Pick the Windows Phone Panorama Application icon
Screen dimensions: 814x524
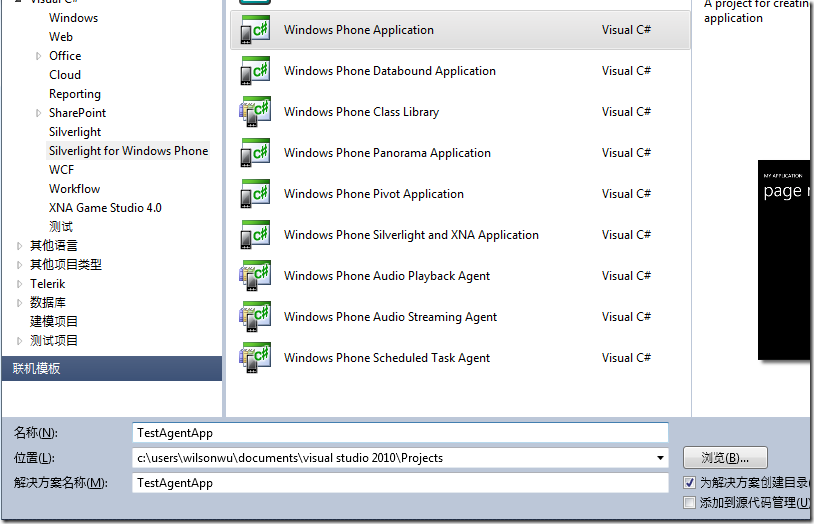click(255, 153)
